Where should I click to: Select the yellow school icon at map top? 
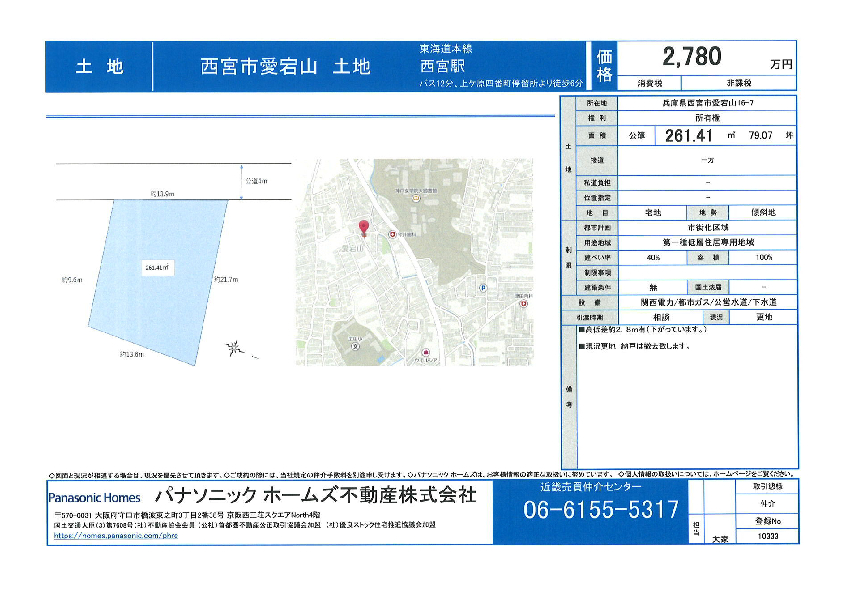pyautogui.click(x=417, y=198)
